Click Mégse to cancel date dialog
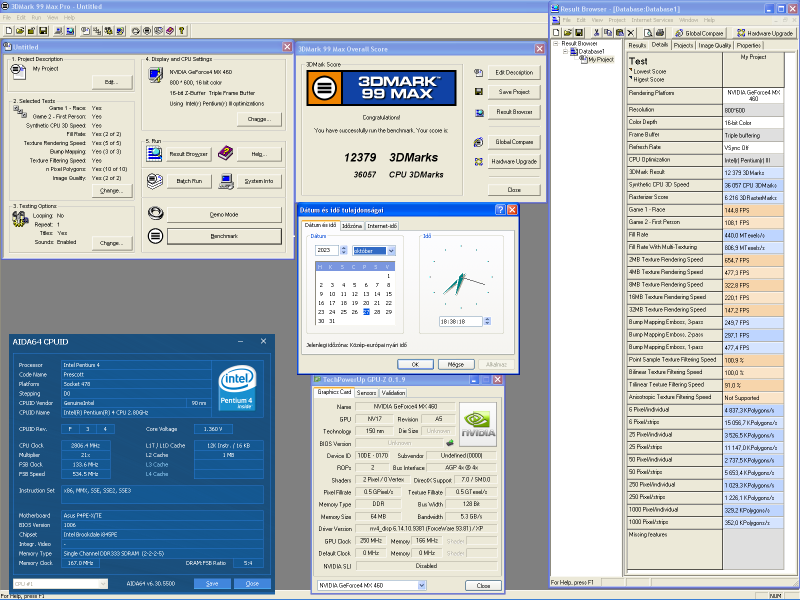This screenshot has height=600, width=800. pos(456,364)
